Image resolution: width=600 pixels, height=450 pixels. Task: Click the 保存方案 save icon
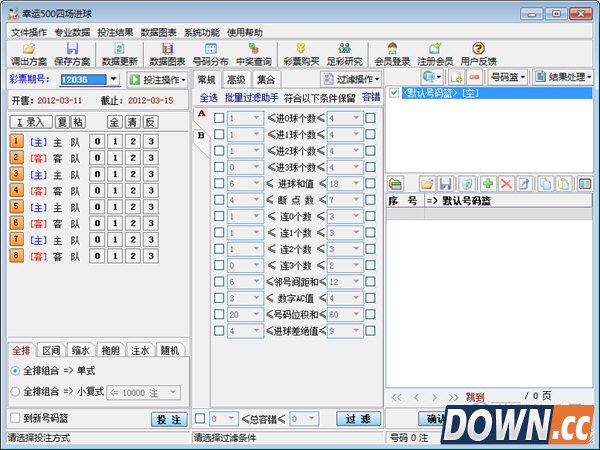coord(72,54)
